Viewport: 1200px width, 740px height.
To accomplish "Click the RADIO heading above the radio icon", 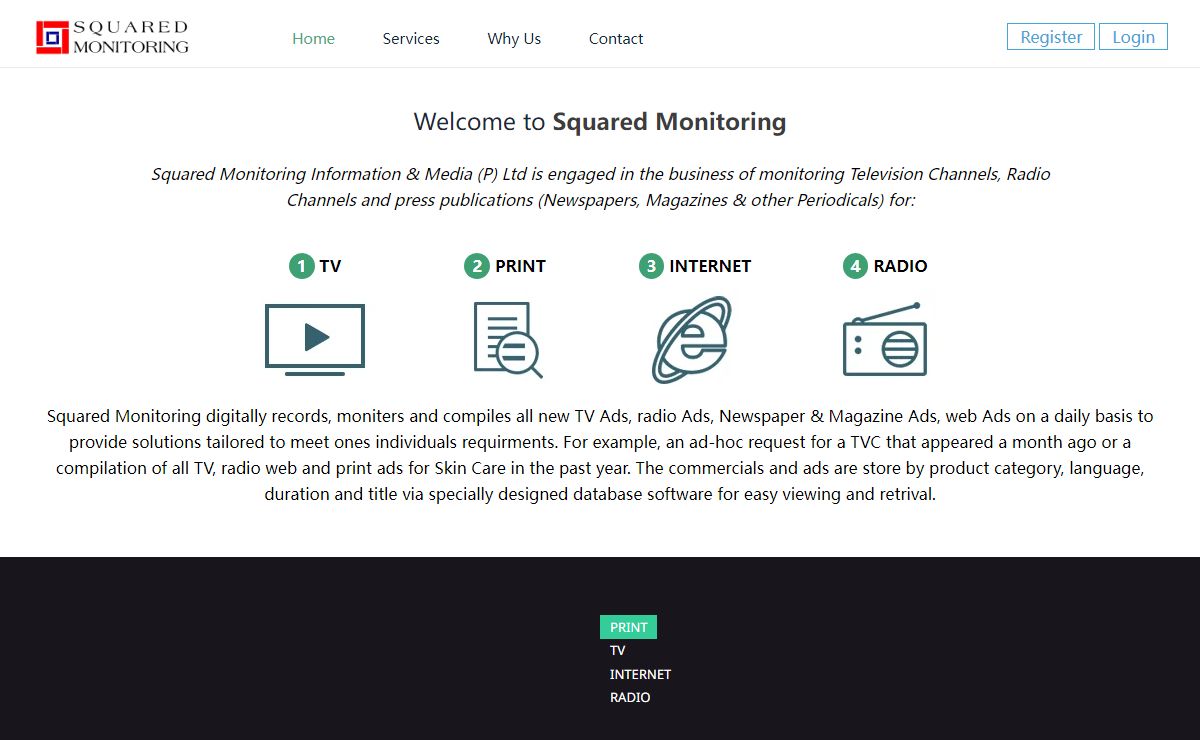I will click(x=900, y=266).
